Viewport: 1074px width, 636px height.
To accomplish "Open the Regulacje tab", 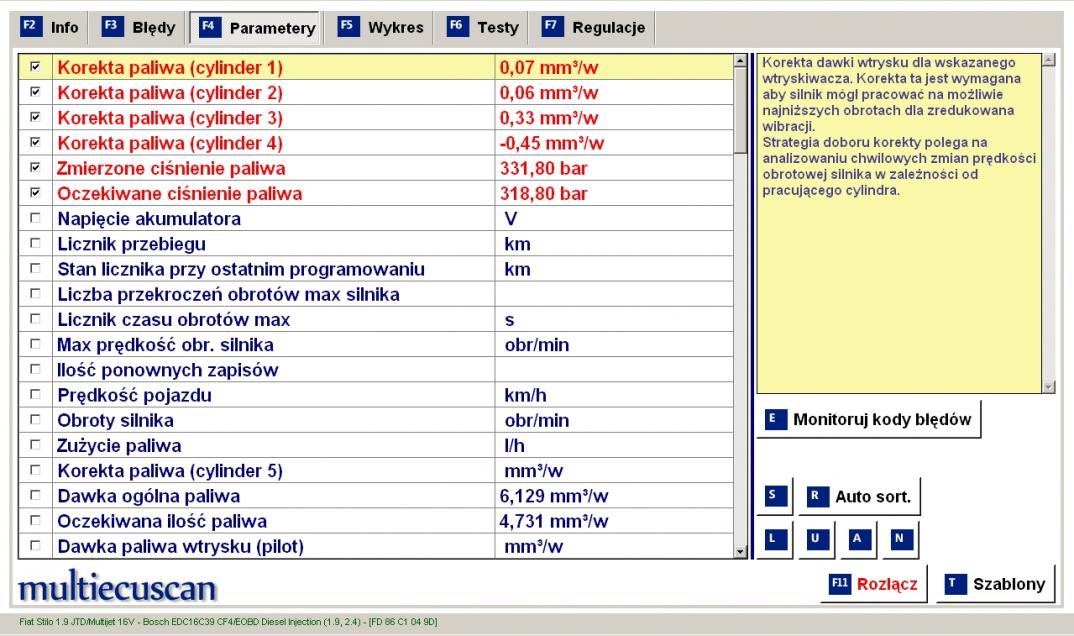I will (595, 27).
